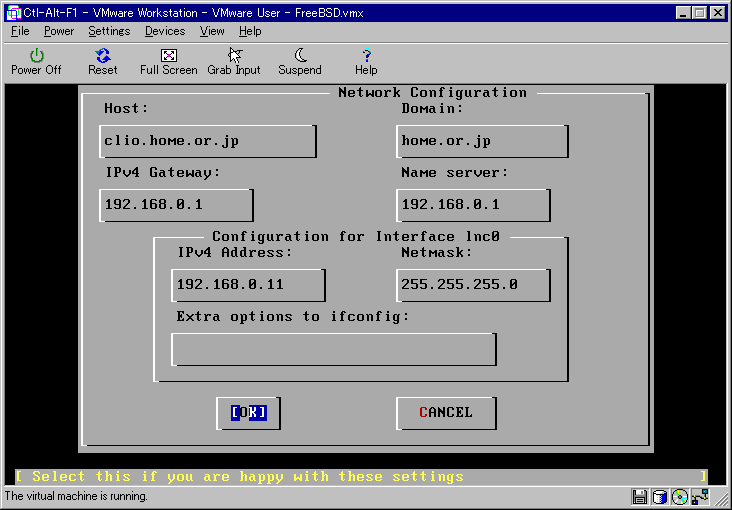This screenshot has width=732, height=510.
Task: Open the Devices menu
Action: coord(165,31)
